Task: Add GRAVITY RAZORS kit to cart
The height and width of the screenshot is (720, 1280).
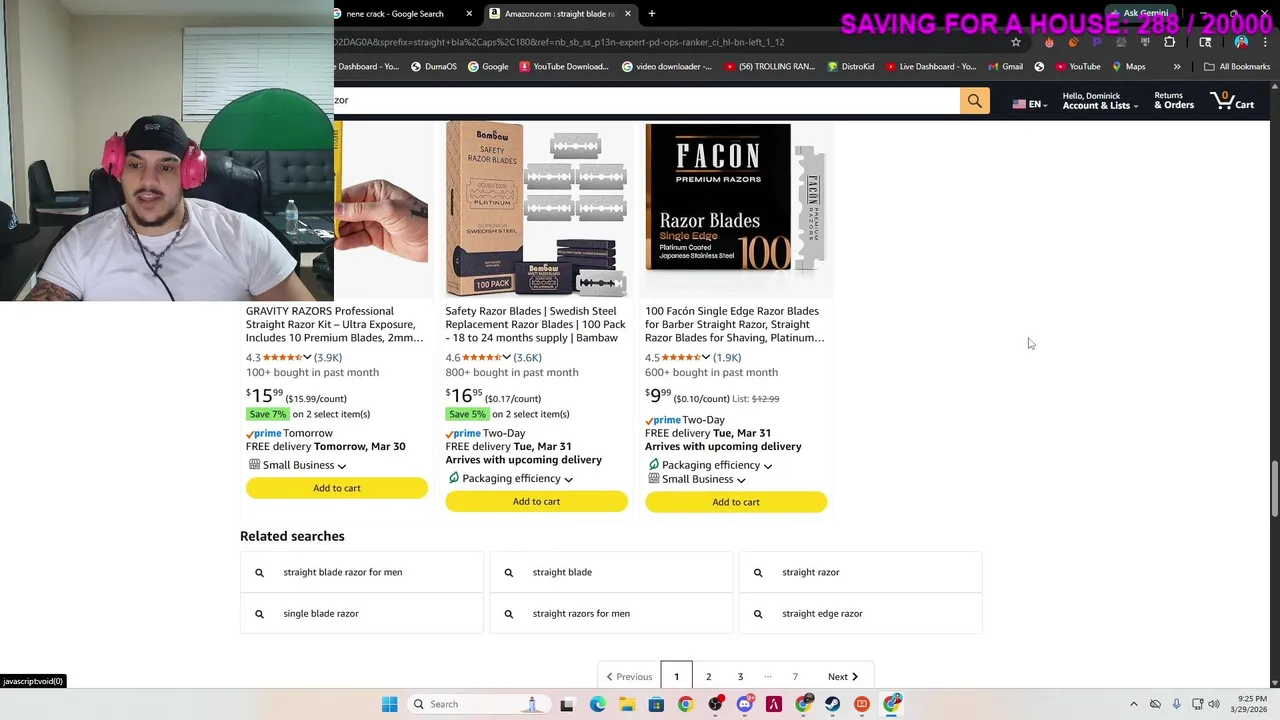Action: tap(337, 488)
